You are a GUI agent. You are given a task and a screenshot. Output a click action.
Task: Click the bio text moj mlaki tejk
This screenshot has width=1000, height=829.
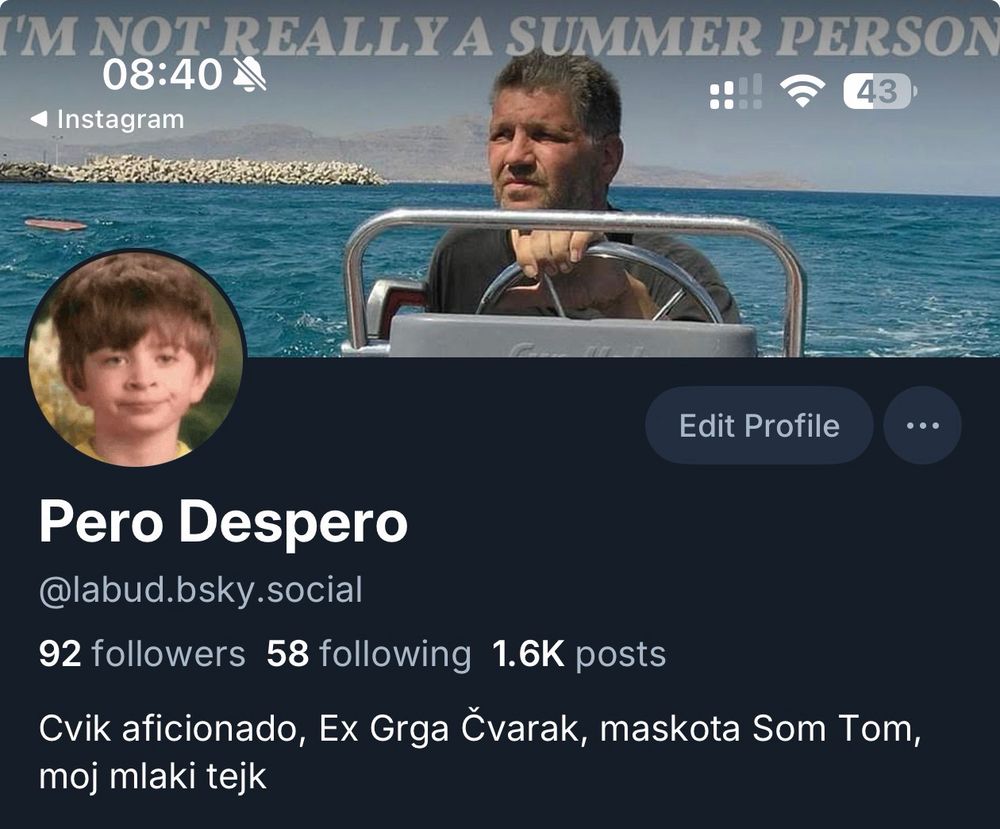[x=152, y=777]
